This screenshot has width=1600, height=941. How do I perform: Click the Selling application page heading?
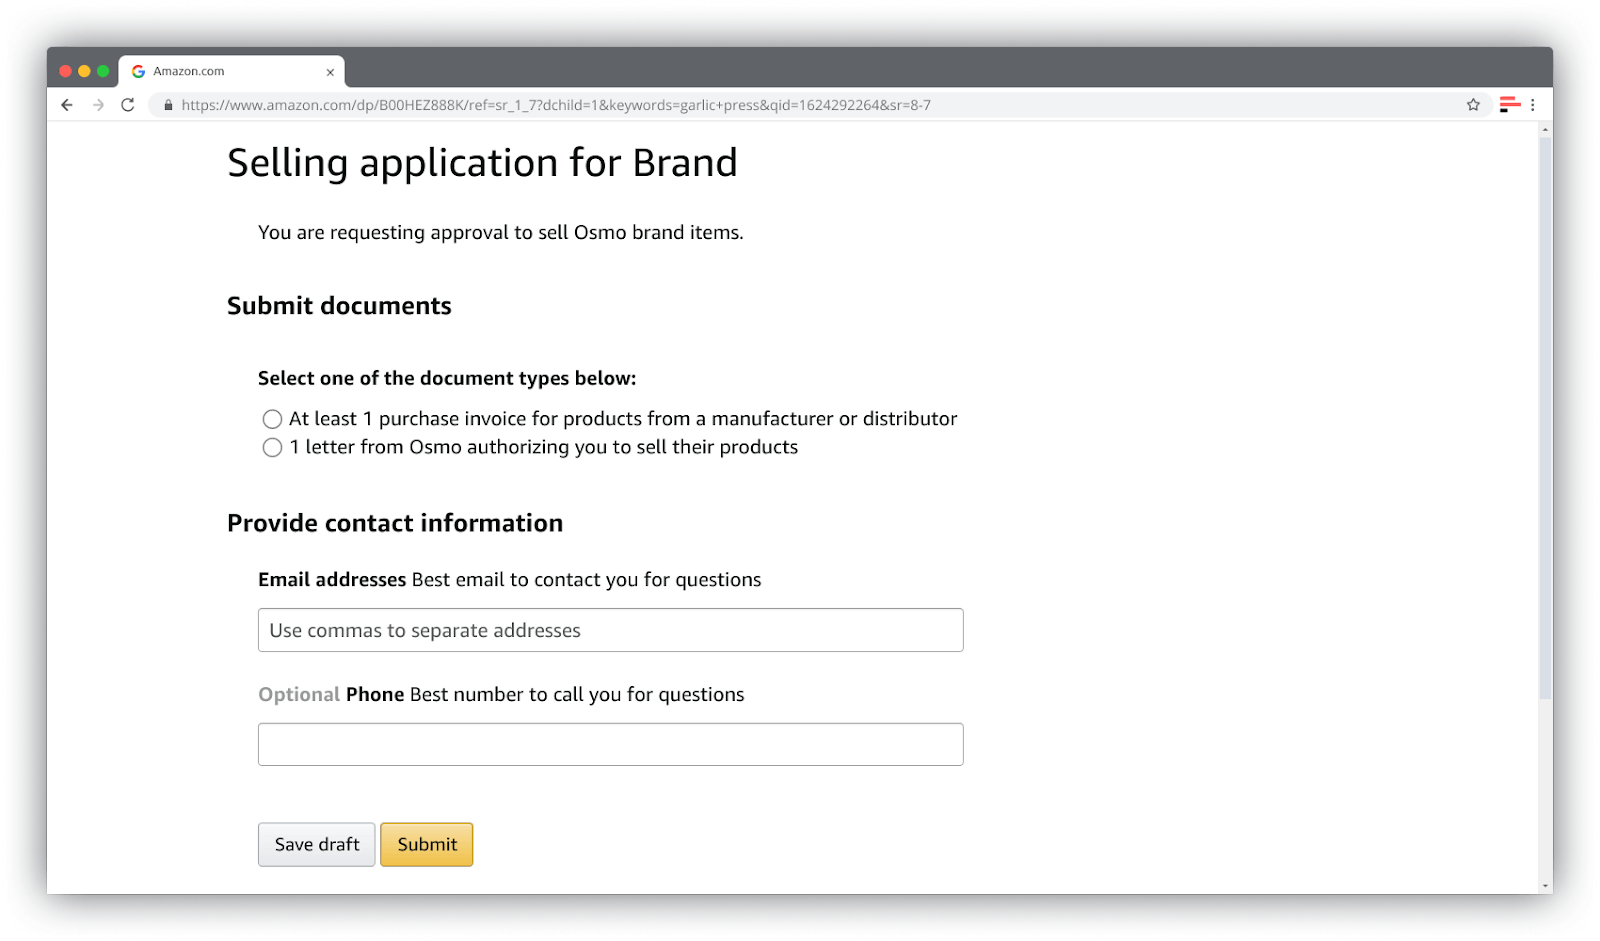(482, 162)
